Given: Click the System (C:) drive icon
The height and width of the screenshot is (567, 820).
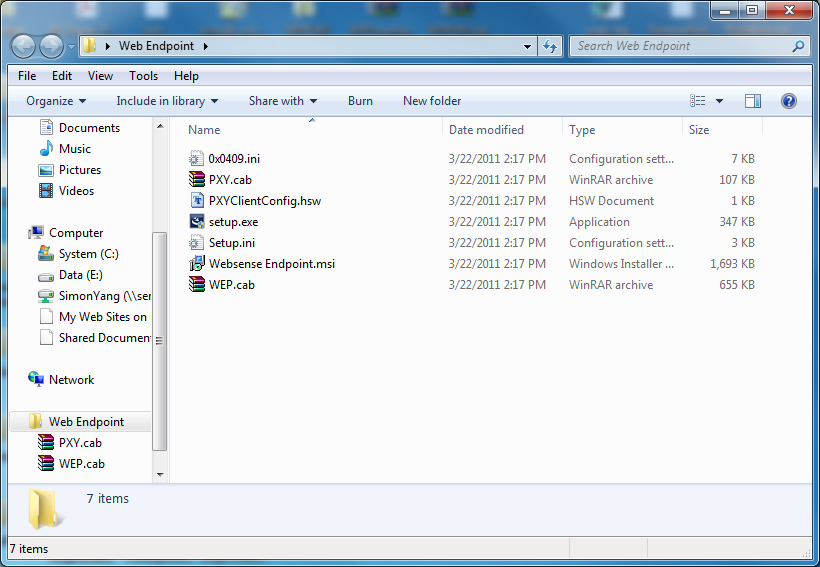Looking at the screenshot, I should (46, 254).
